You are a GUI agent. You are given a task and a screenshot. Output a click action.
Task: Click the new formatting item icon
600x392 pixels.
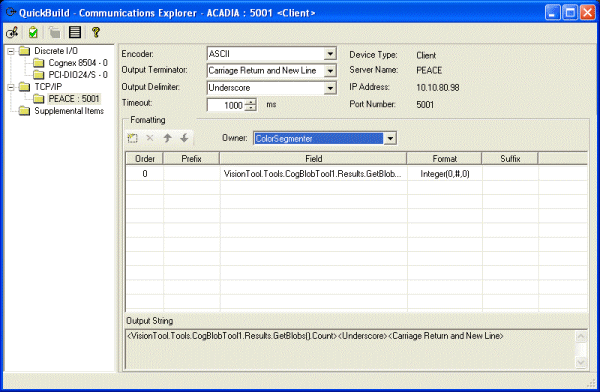(133, 138)
